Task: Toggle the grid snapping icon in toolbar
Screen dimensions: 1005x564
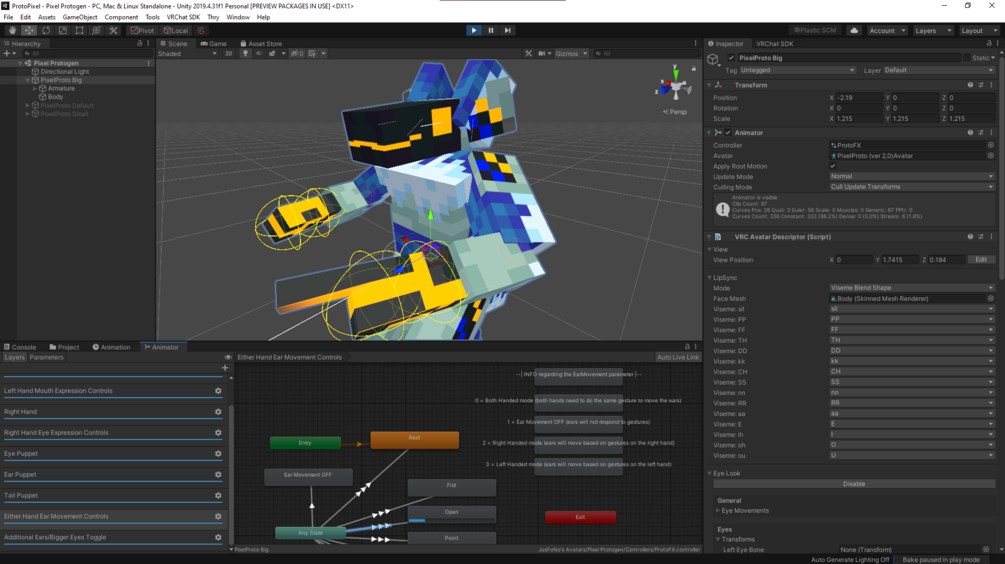Action: pyautogui.click(x=201, y=30)
